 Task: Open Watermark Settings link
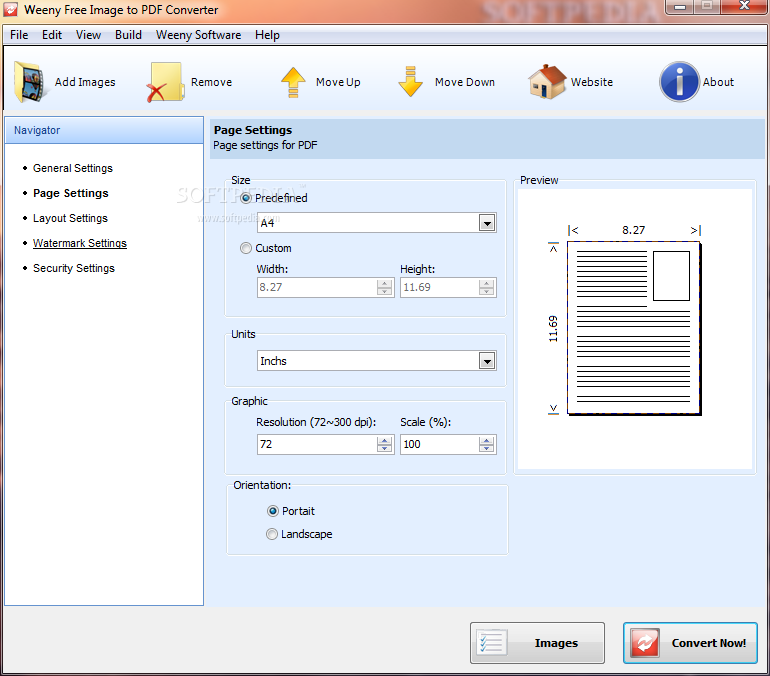(x=80, y=243)
